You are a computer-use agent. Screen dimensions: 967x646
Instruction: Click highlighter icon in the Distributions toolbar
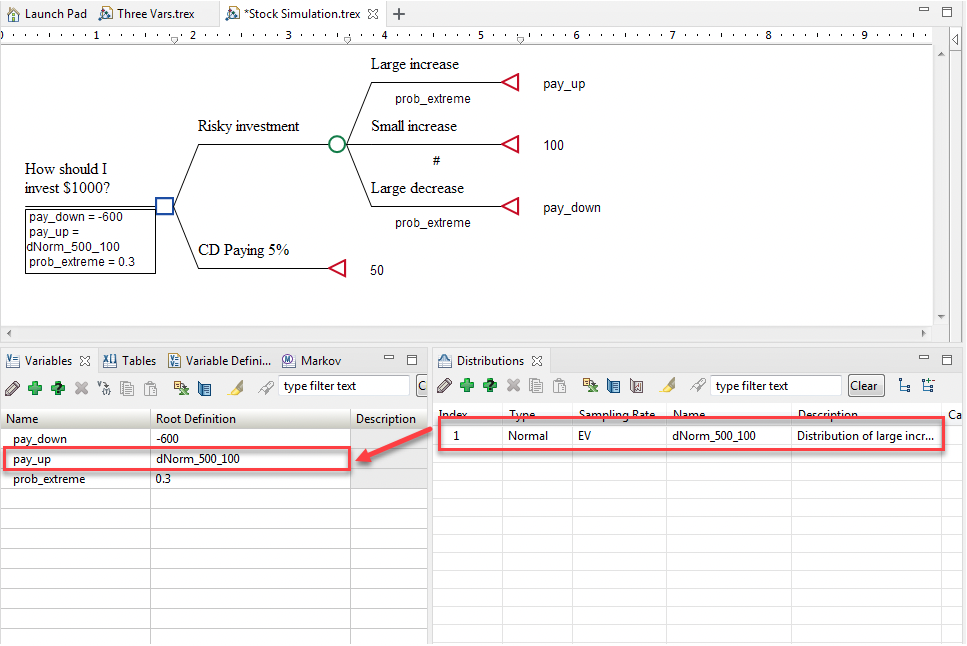[669, 386]
